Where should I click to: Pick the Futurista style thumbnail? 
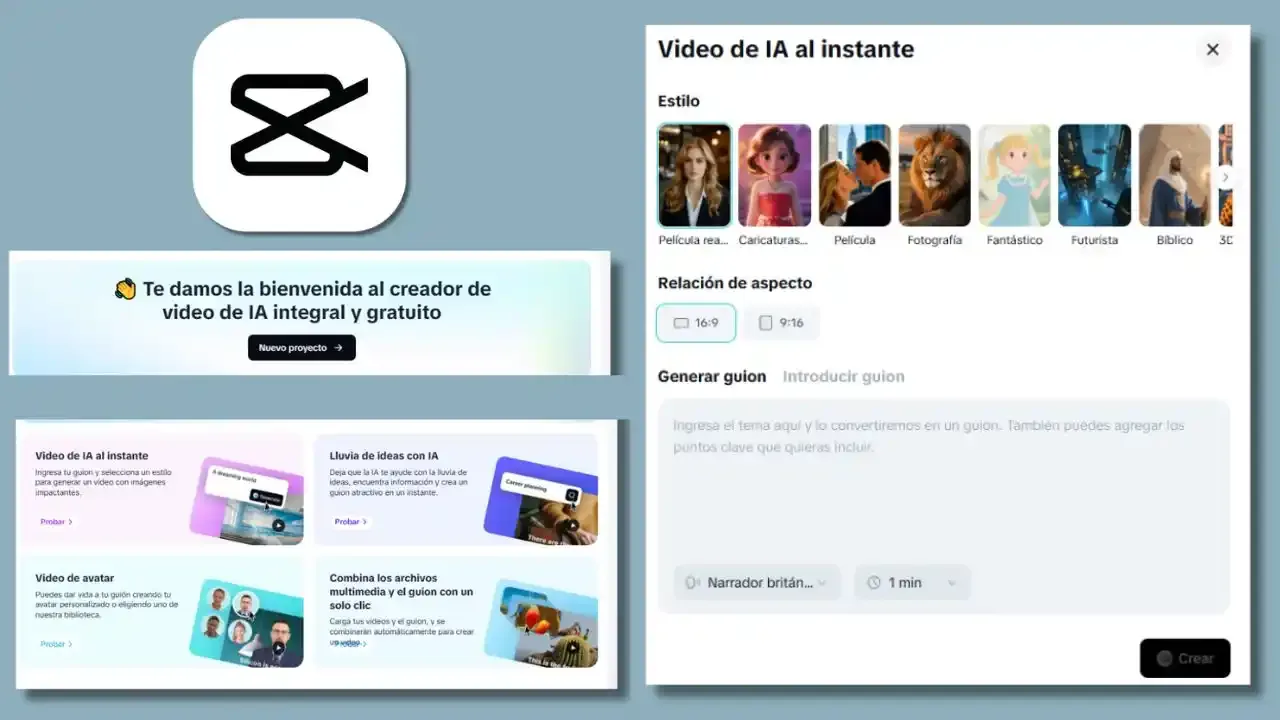coord(1094,176)
